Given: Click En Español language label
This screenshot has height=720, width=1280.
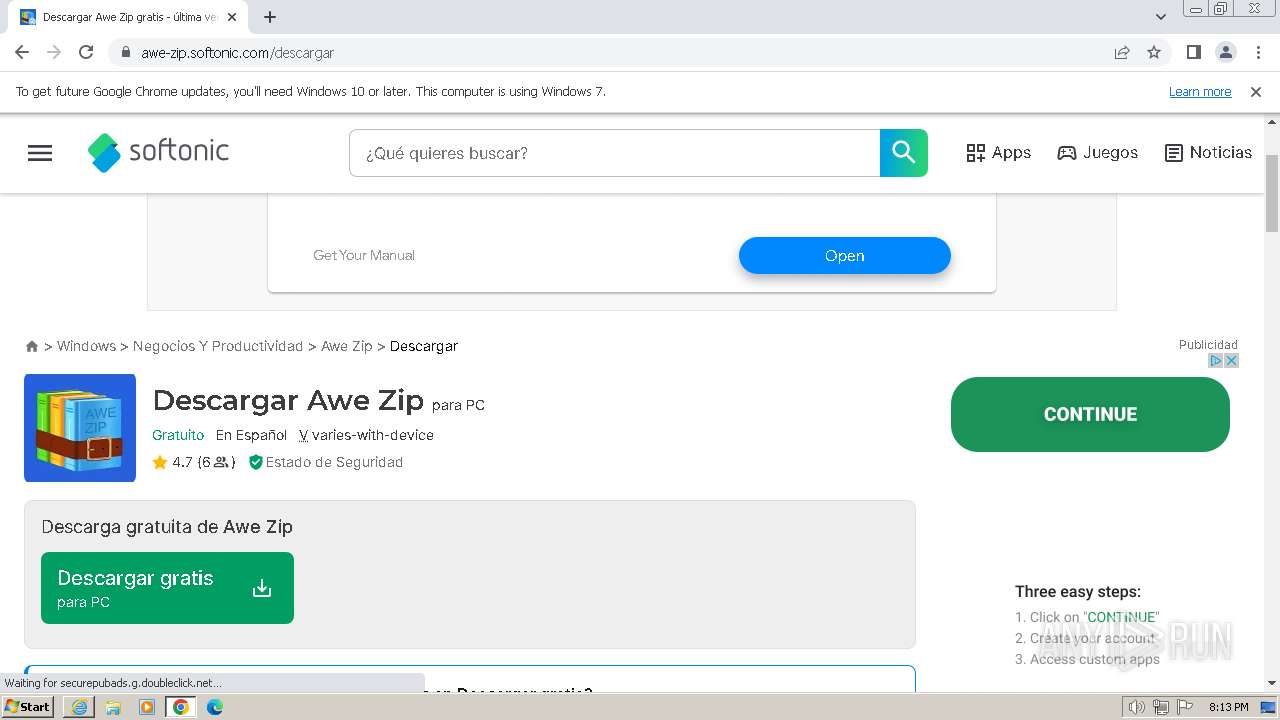Looking at the screenshot, I should tap(251, 435).
